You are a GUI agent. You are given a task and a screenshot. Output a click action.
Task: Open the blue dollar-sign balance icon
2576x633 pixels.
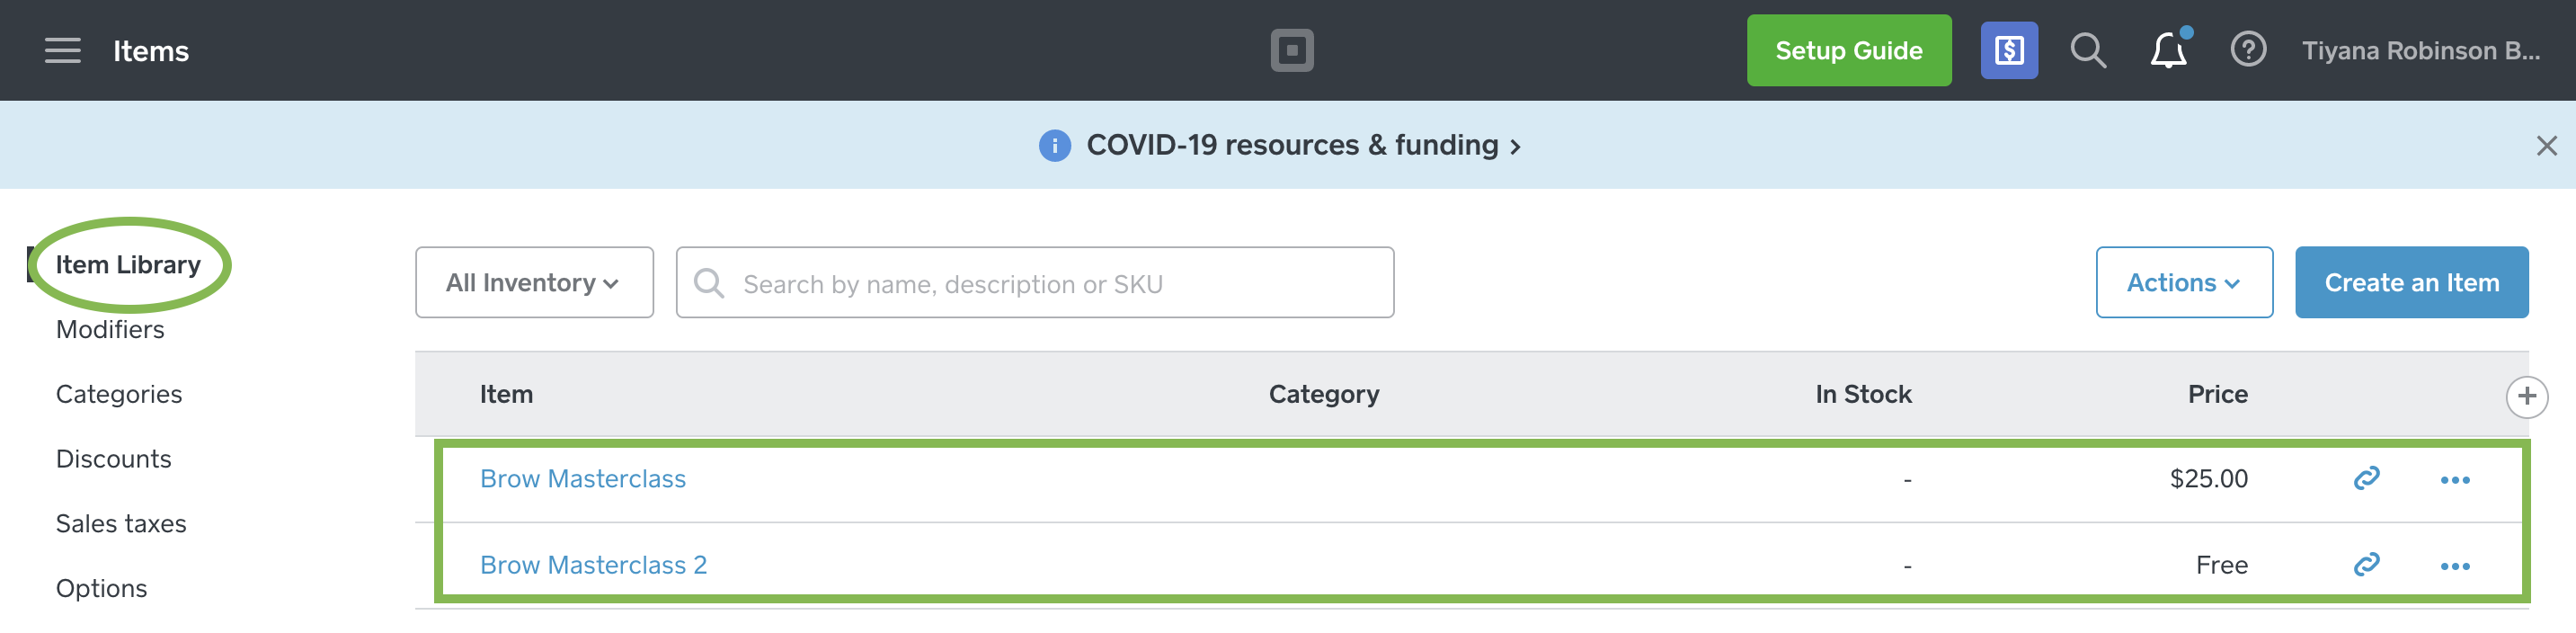[x=2008, y=50]
